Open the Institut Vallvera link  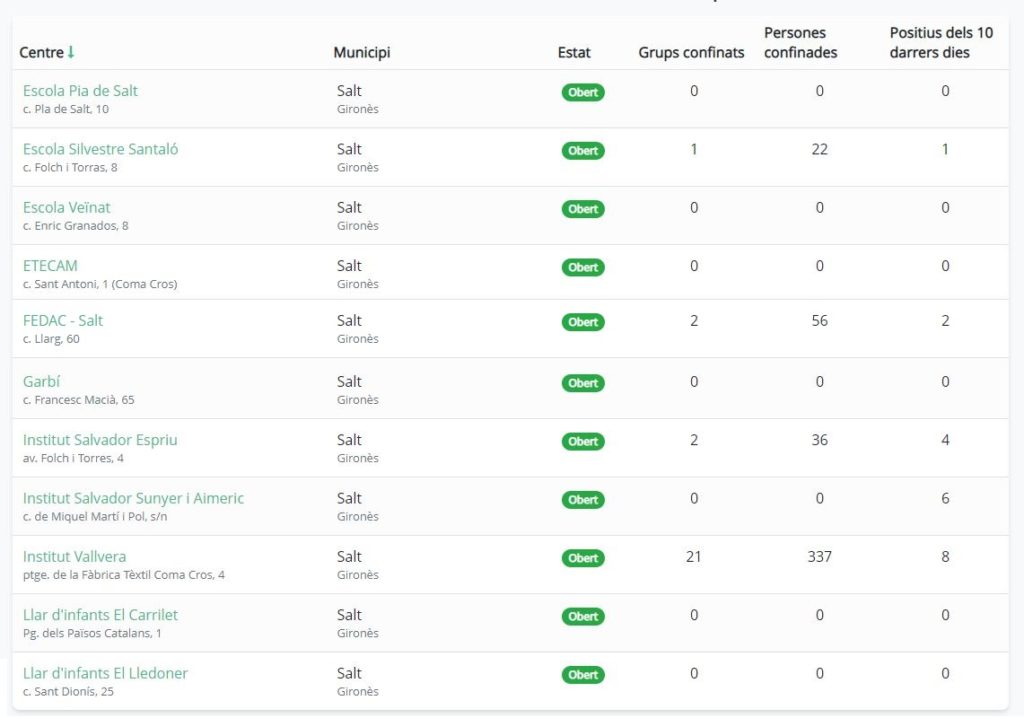74,557
